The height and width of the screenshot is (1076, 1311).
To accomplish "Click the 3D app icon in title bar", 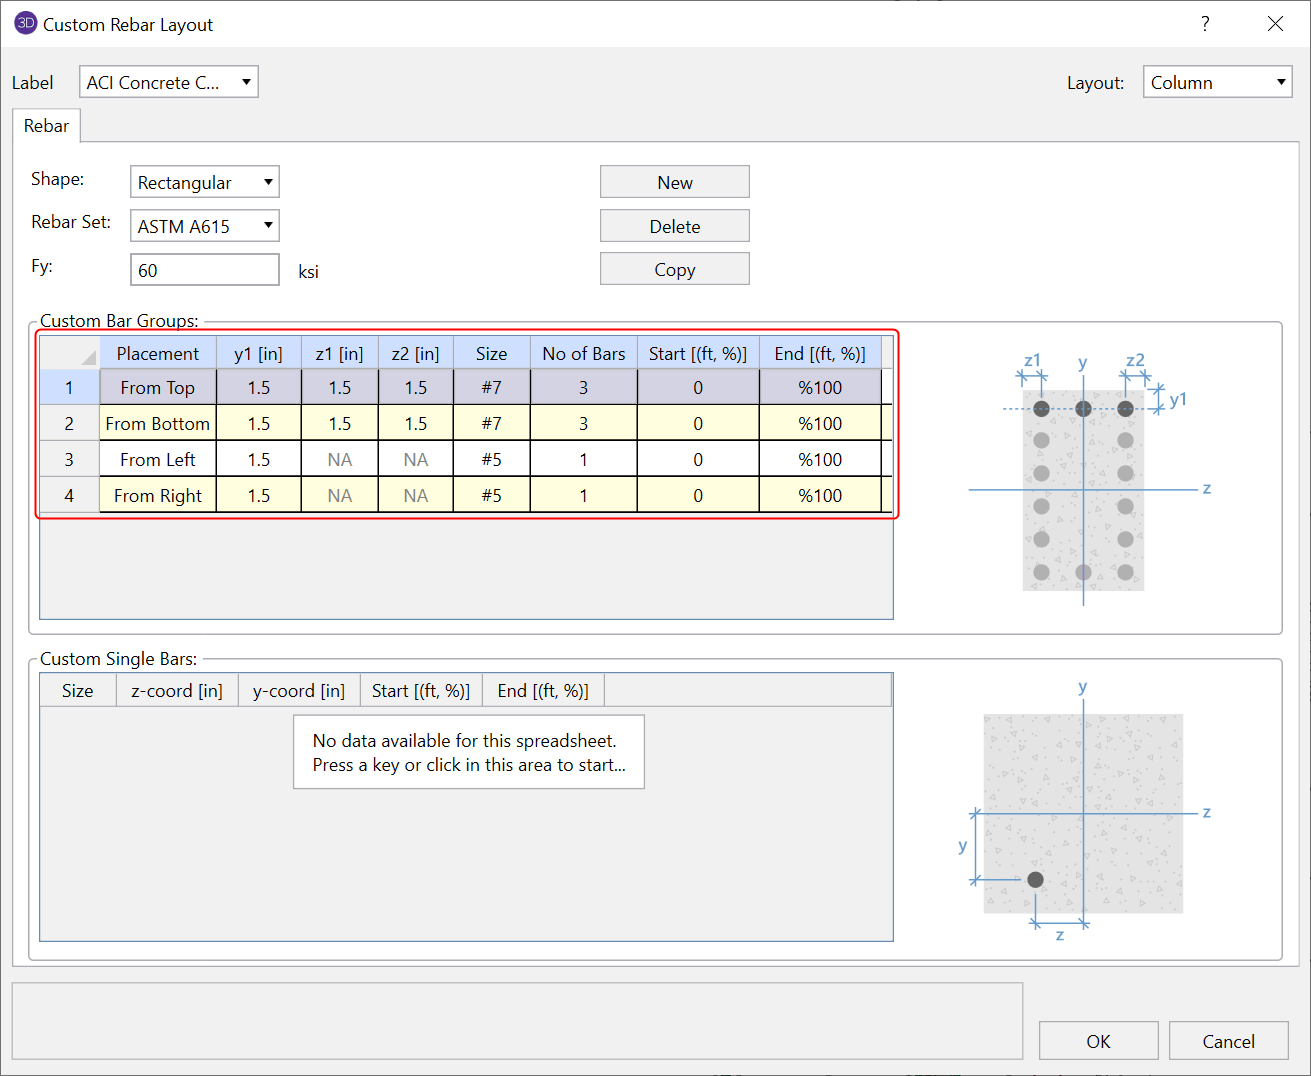I will coord(25,24).
